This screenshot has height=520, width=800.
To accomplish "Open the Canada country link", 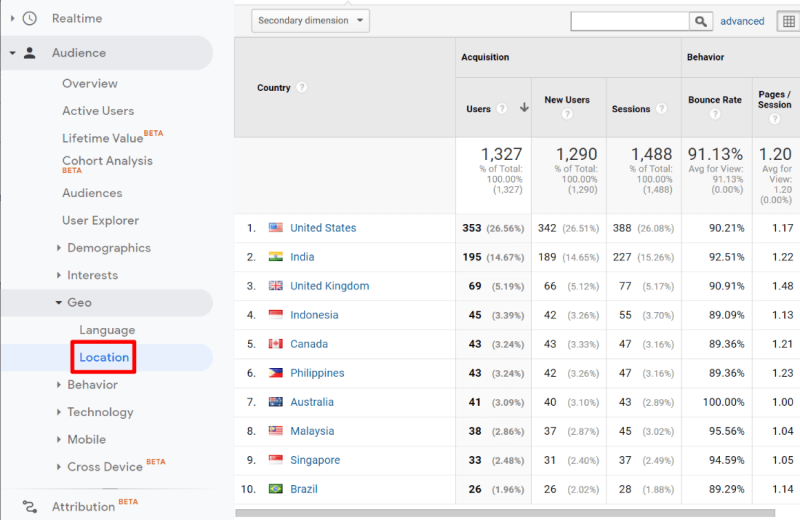I will 309,344.
